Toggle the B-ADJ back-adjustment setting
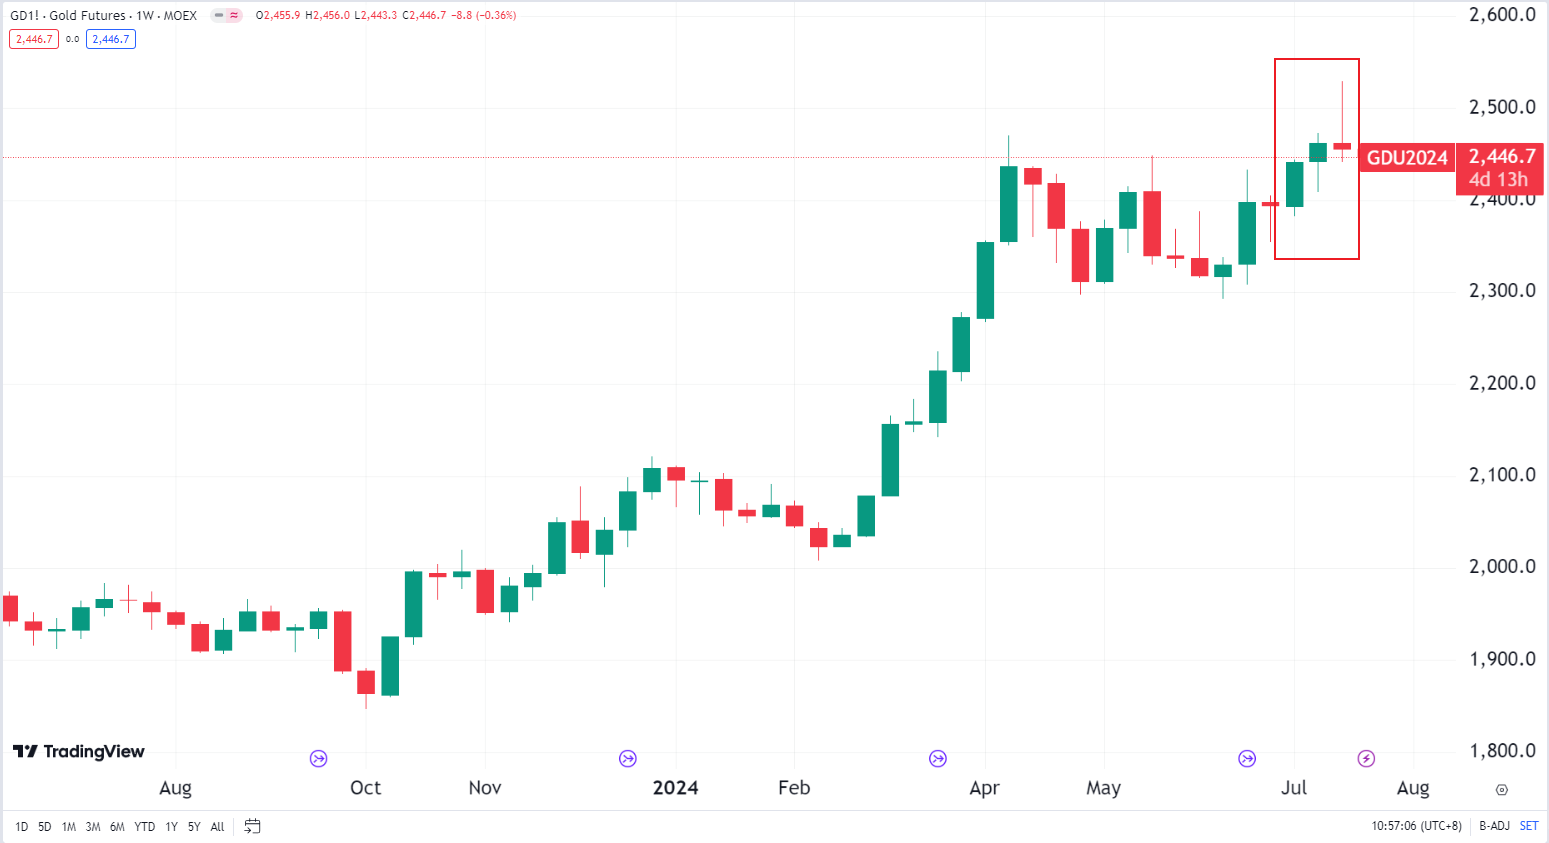The height and width of the screenshot is (843, 1549). (1494, 826)
